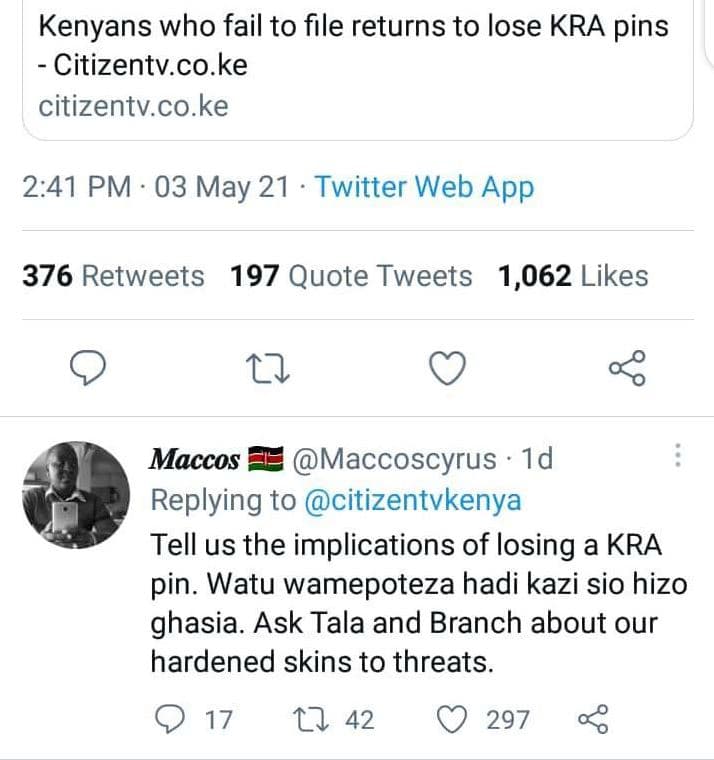Click the tweet timestamp 2:41 PM

point(76,187)
